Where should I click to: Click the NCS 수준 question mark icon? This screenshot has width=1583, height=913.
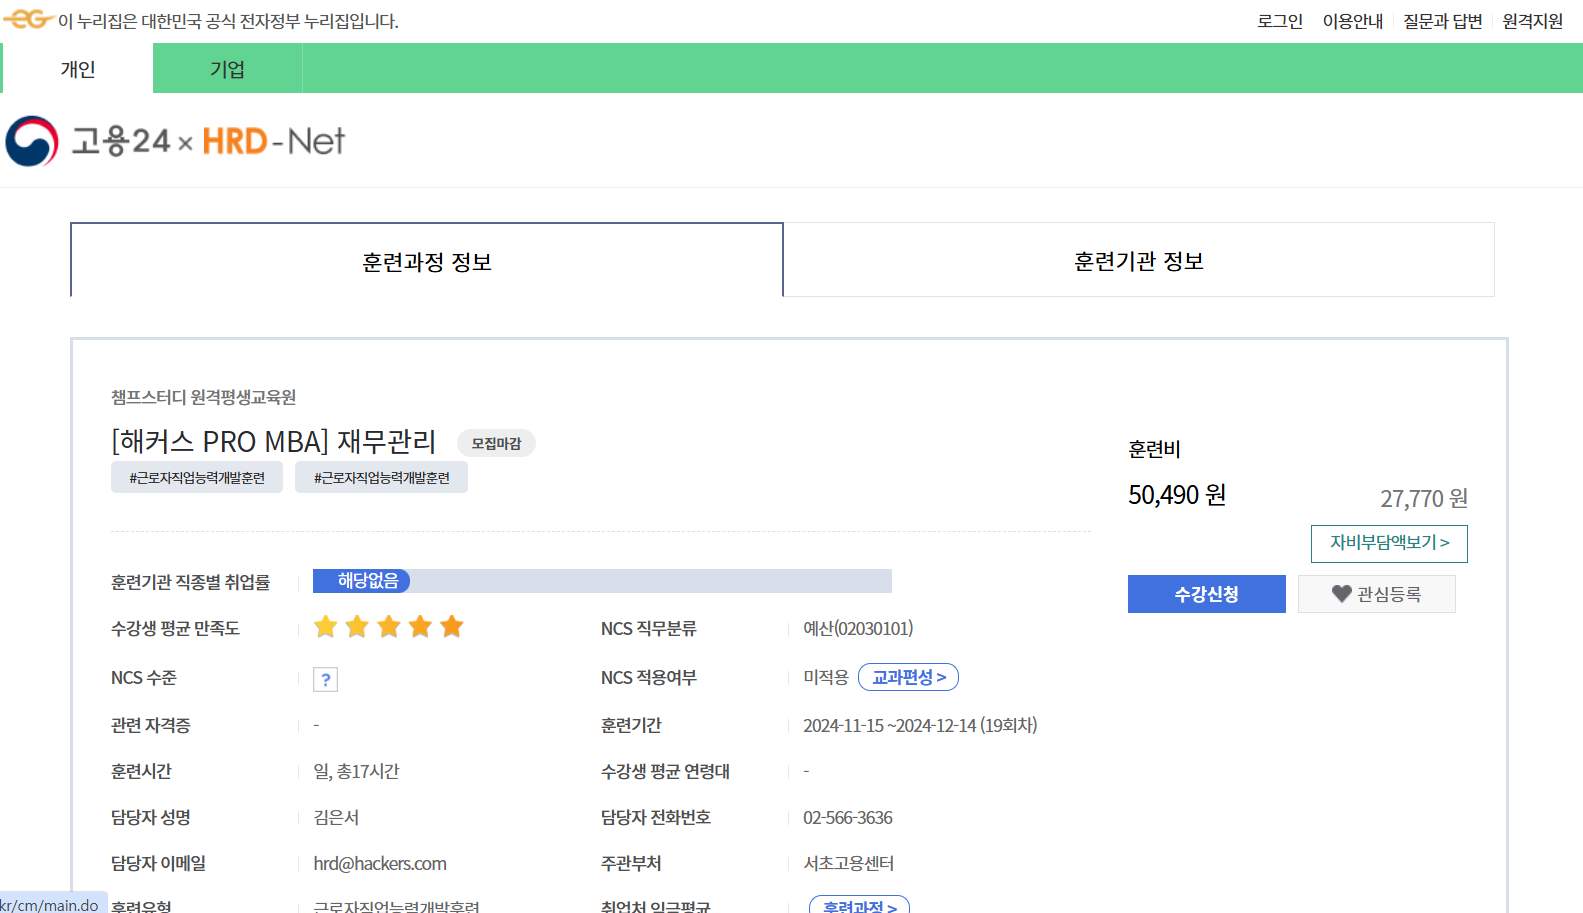(x=325, y=679)
